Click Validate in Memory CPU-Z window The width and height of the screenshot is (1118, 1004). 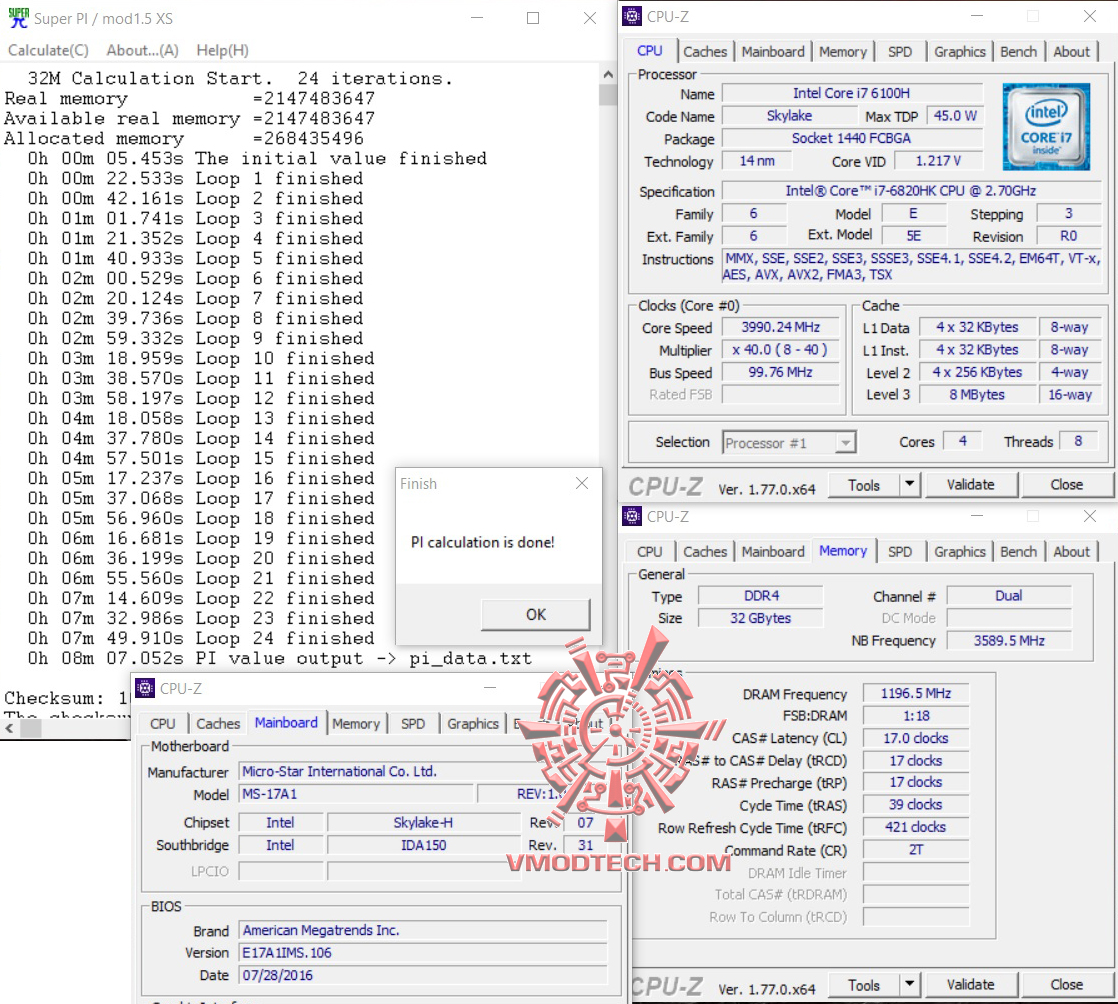tap(970, 985)
